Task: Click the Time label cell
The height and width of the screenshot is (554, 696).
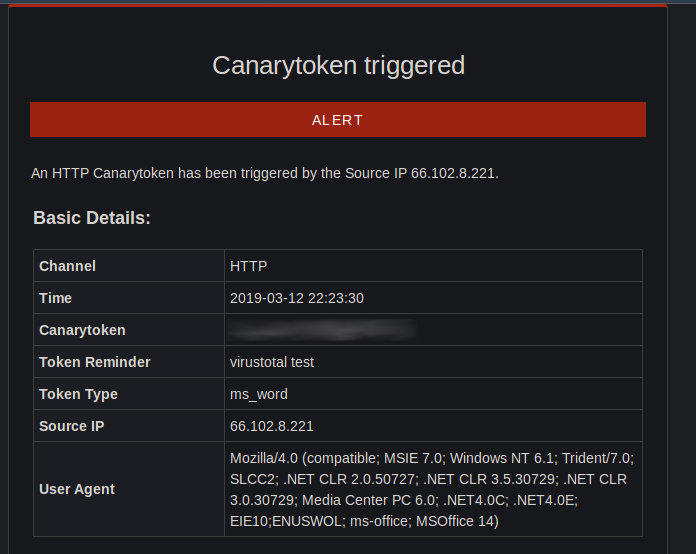Action: click(x=129, y=297)
